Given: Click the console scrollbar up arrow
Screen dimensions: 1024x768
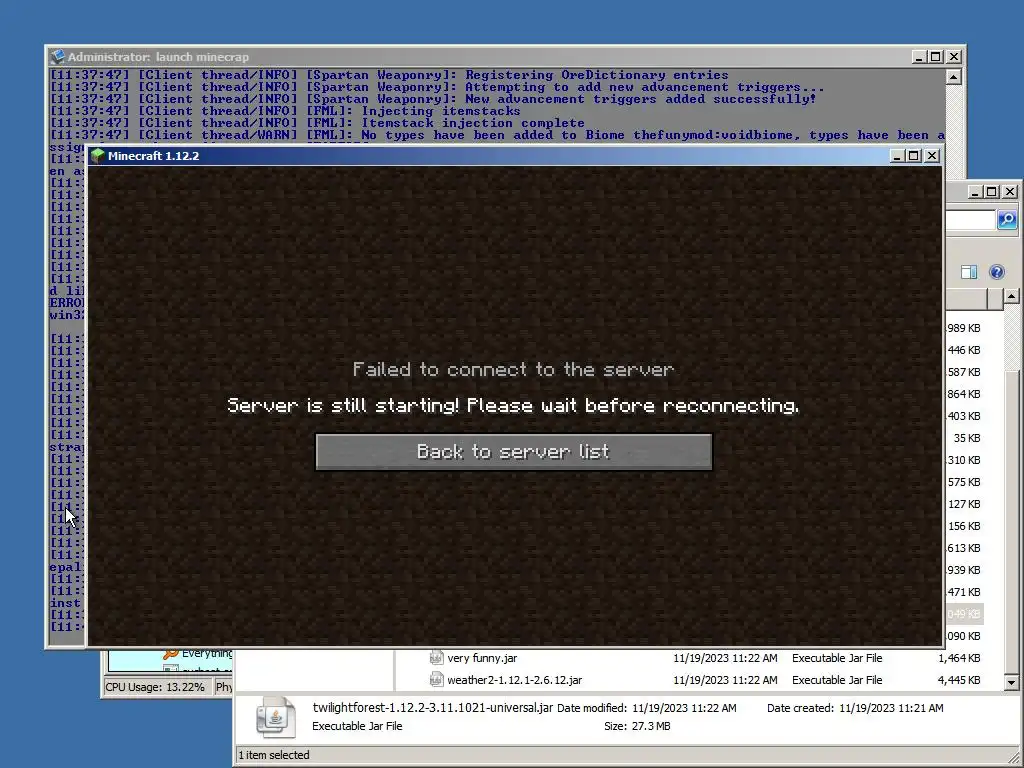Looking at the screenshot, I should (x=953, y=77).
